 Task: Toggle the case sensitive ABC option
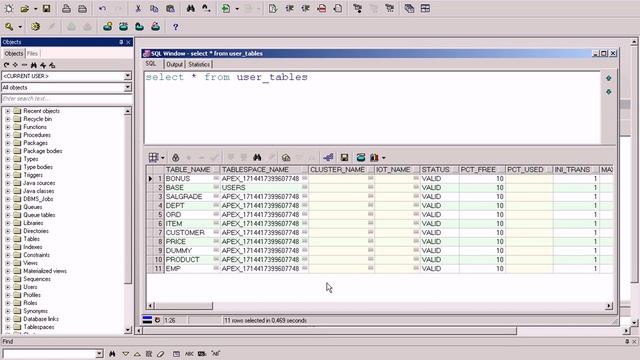(189, 353)
